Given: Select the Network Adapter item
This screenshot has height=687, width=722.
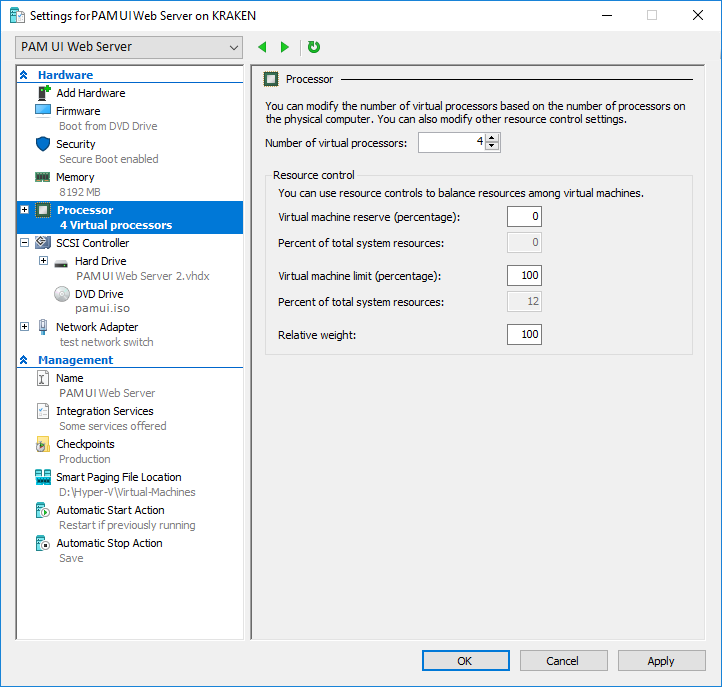Looking at the screenshot, I should 97,327.
